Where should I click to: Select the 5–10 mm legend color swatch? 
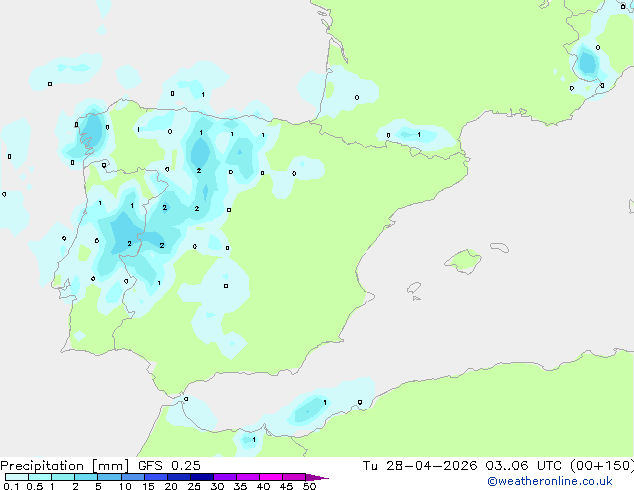[x=109, y=477]
